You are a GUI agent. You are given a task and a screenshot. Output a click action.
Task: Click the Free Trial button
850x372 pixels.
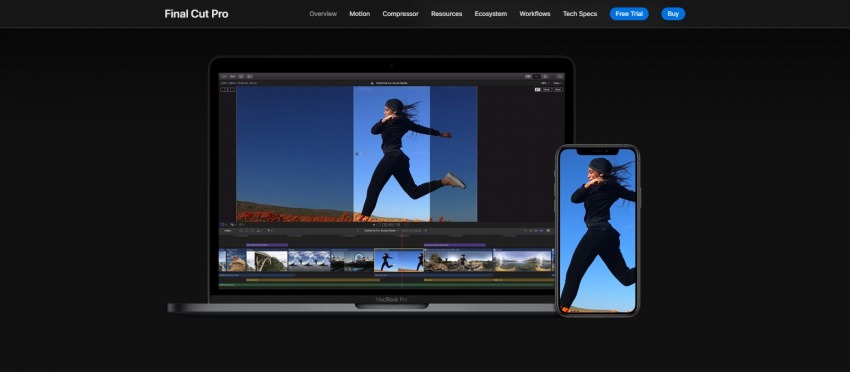click(x=629, y=14)
